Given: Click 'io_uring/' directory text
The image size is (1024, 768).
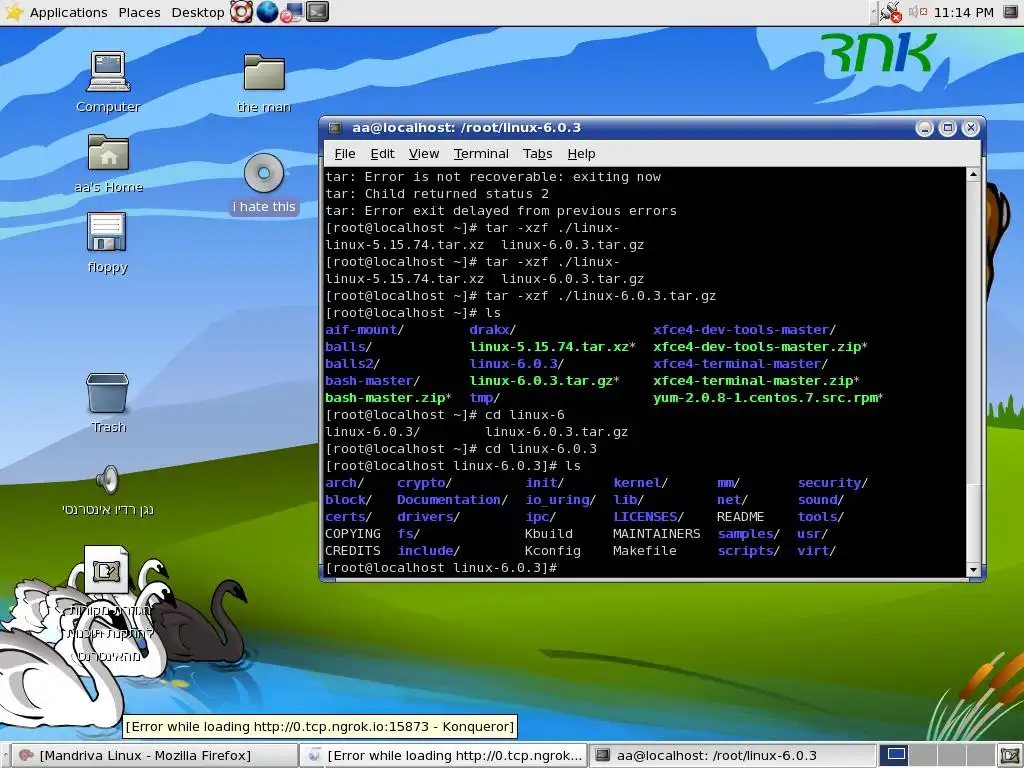Looking at the screenshot, I should click(560, 500).
